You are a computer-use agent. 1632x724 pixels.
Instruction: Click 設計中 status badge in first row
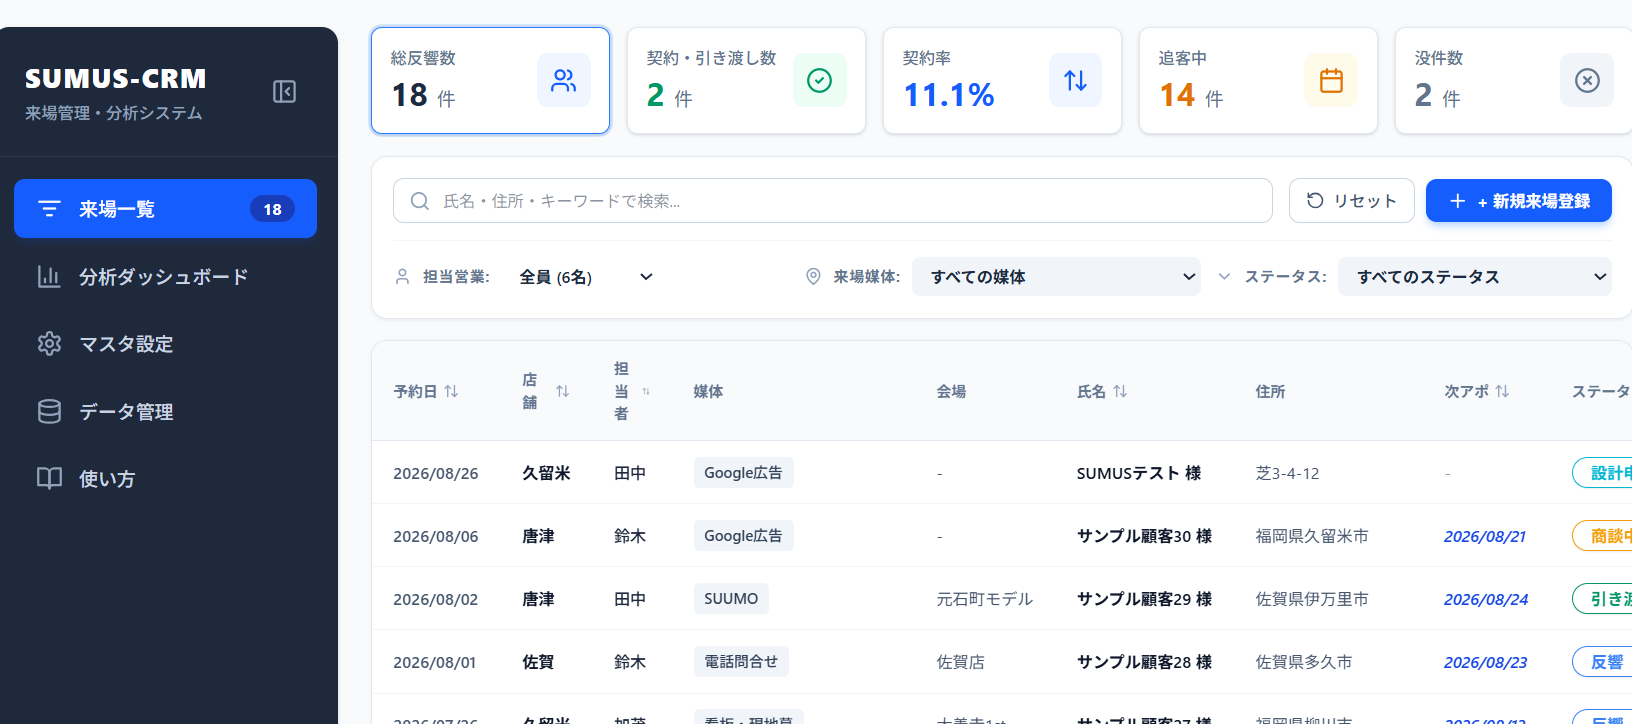[1603, 473]
